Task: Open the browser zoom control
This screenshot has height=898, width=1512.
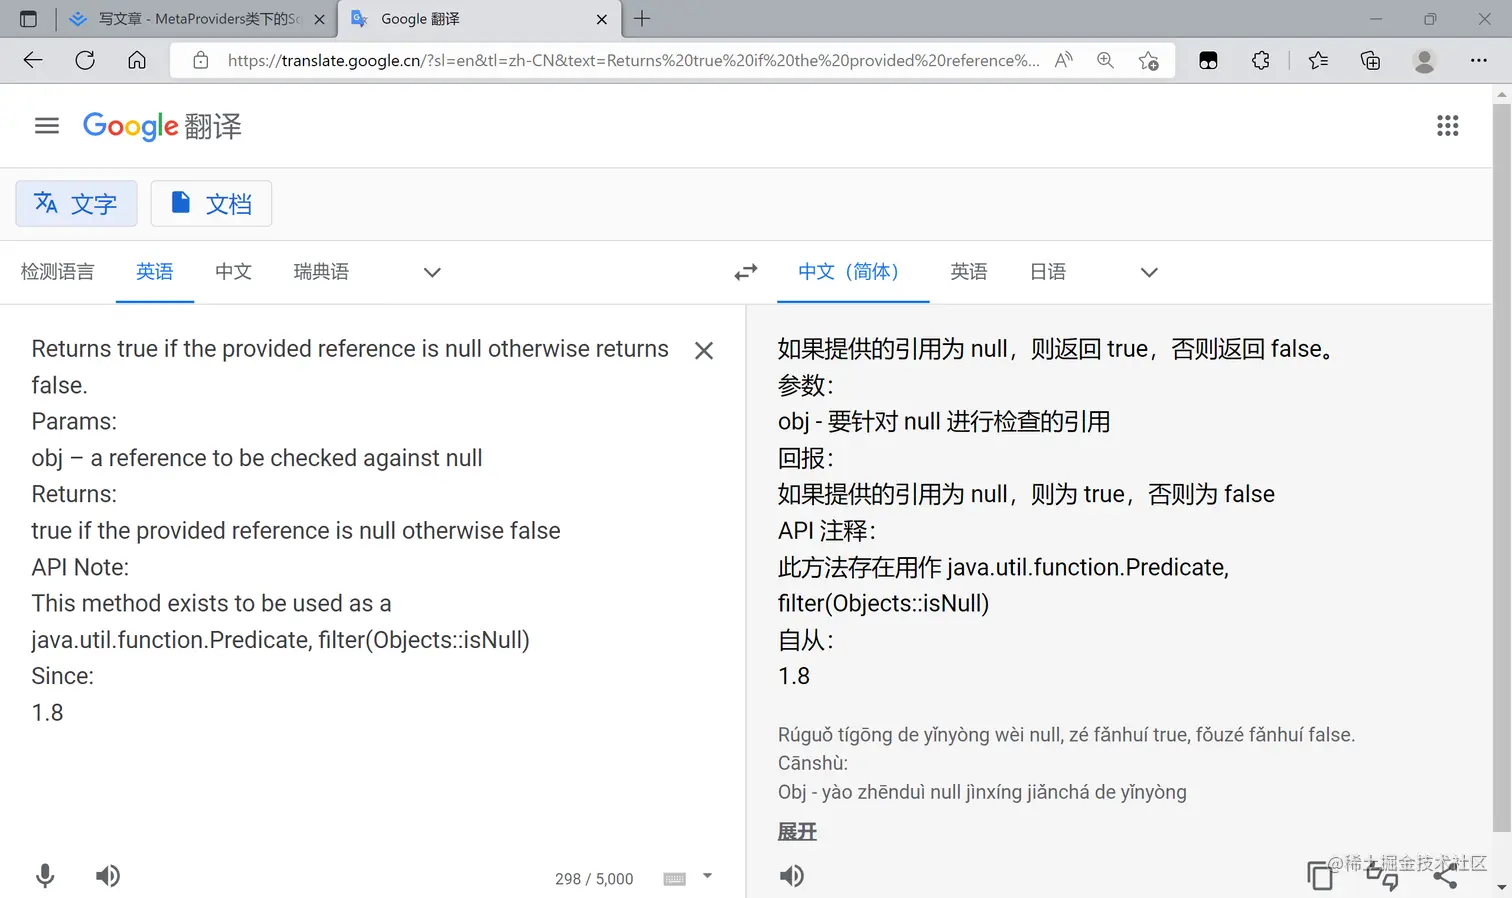Action: 1105,60
